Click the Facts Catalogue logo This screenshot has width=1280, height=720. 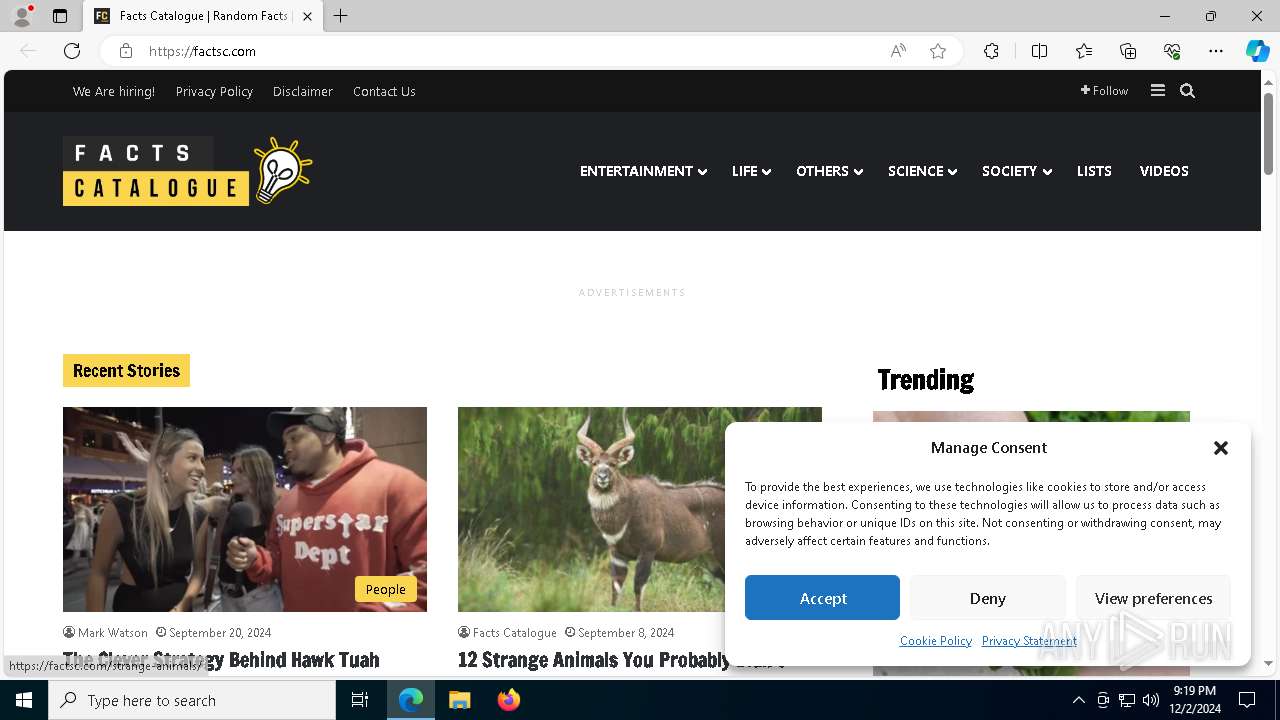[x=188, y=171]
